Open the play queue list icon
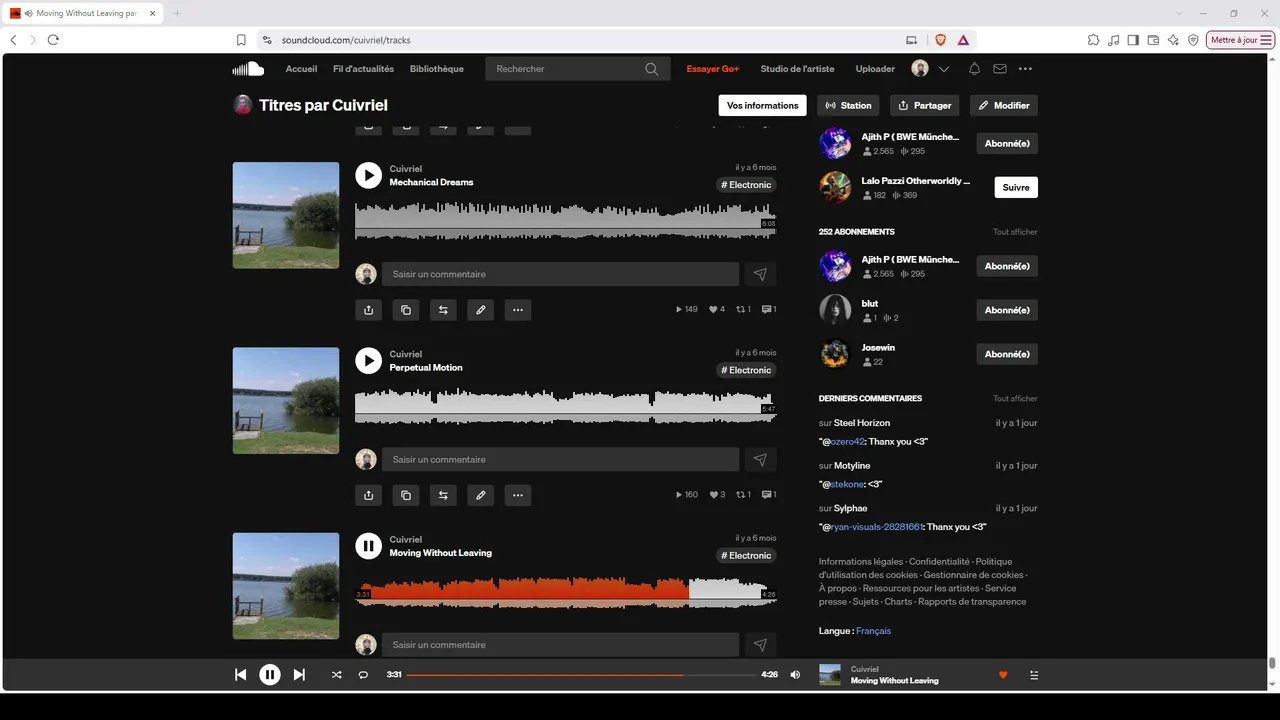1280x720 pixels. coord(1034,675)
